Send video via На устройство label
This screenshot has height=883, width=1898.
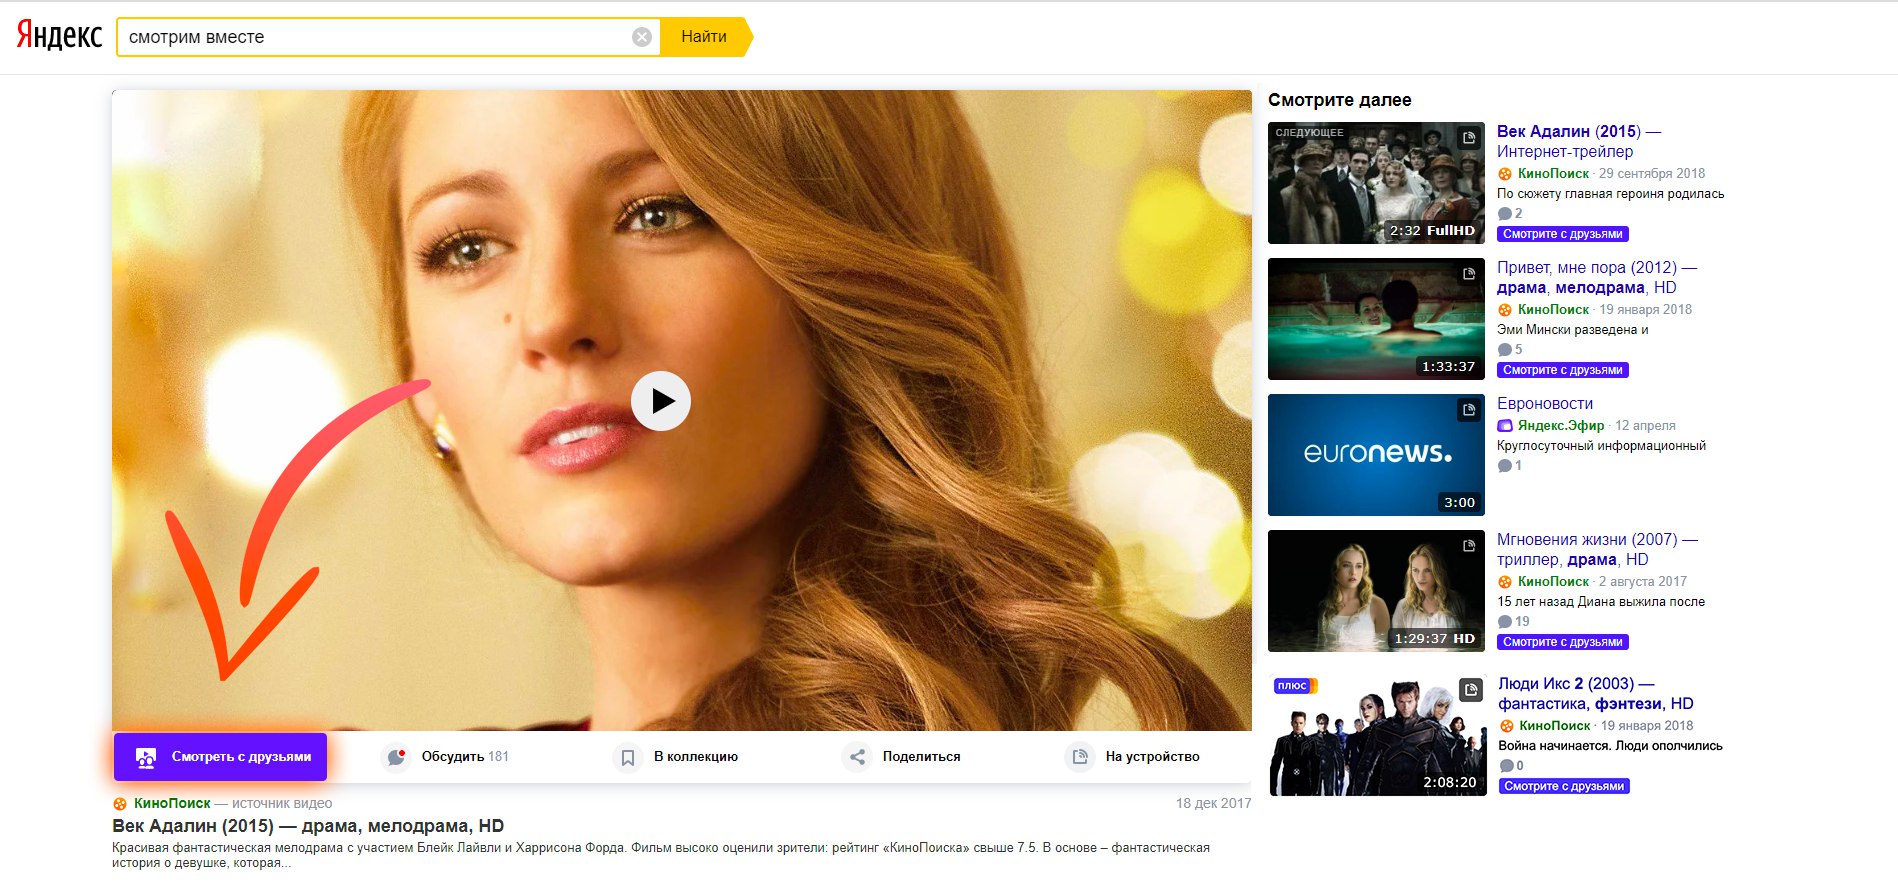tap(1152, 757)
